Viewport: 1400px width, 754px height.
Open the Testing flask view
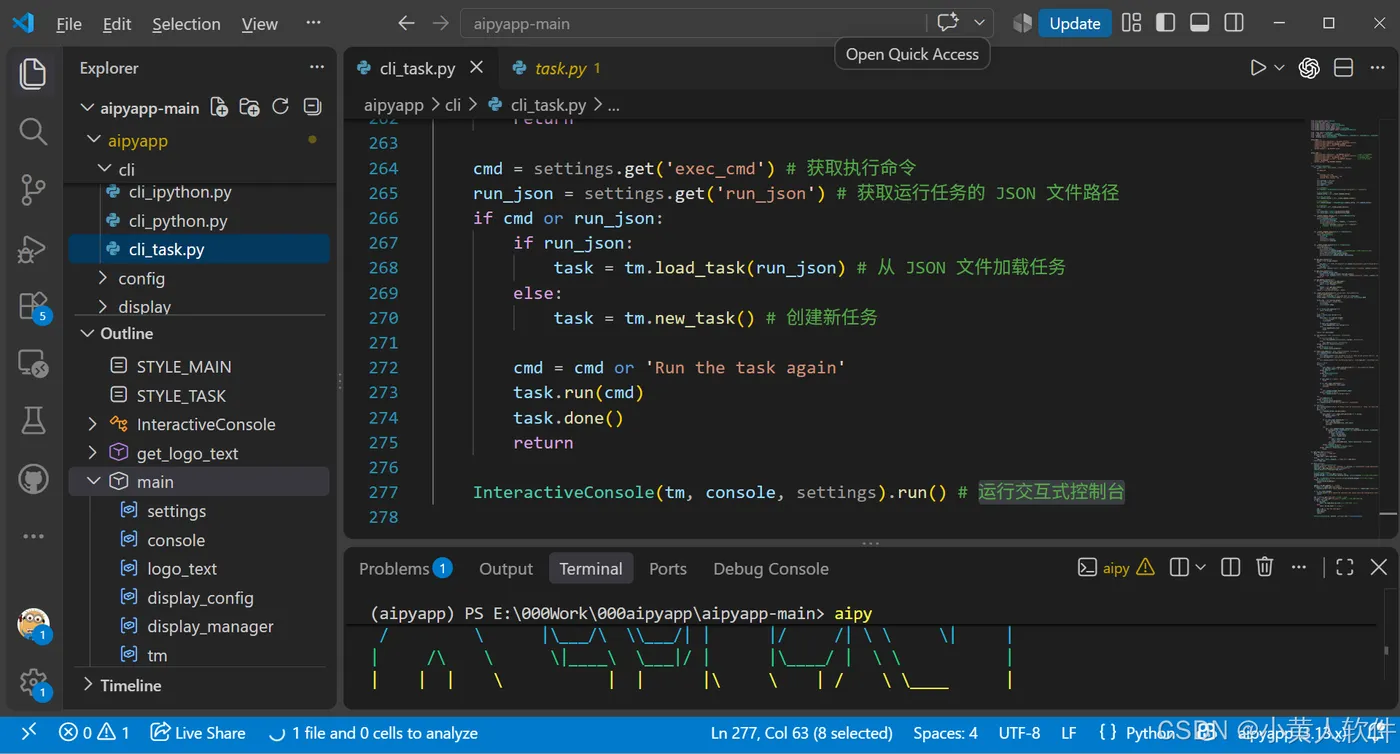33,421
